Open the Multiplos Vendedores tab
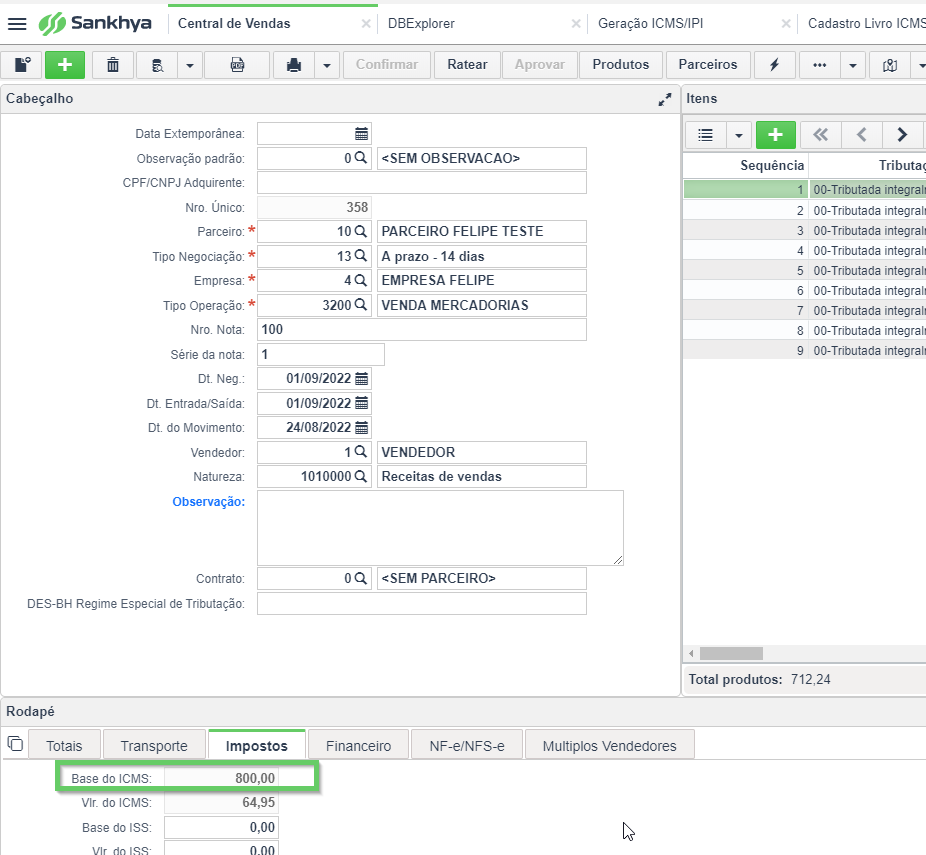 (609, 745)
